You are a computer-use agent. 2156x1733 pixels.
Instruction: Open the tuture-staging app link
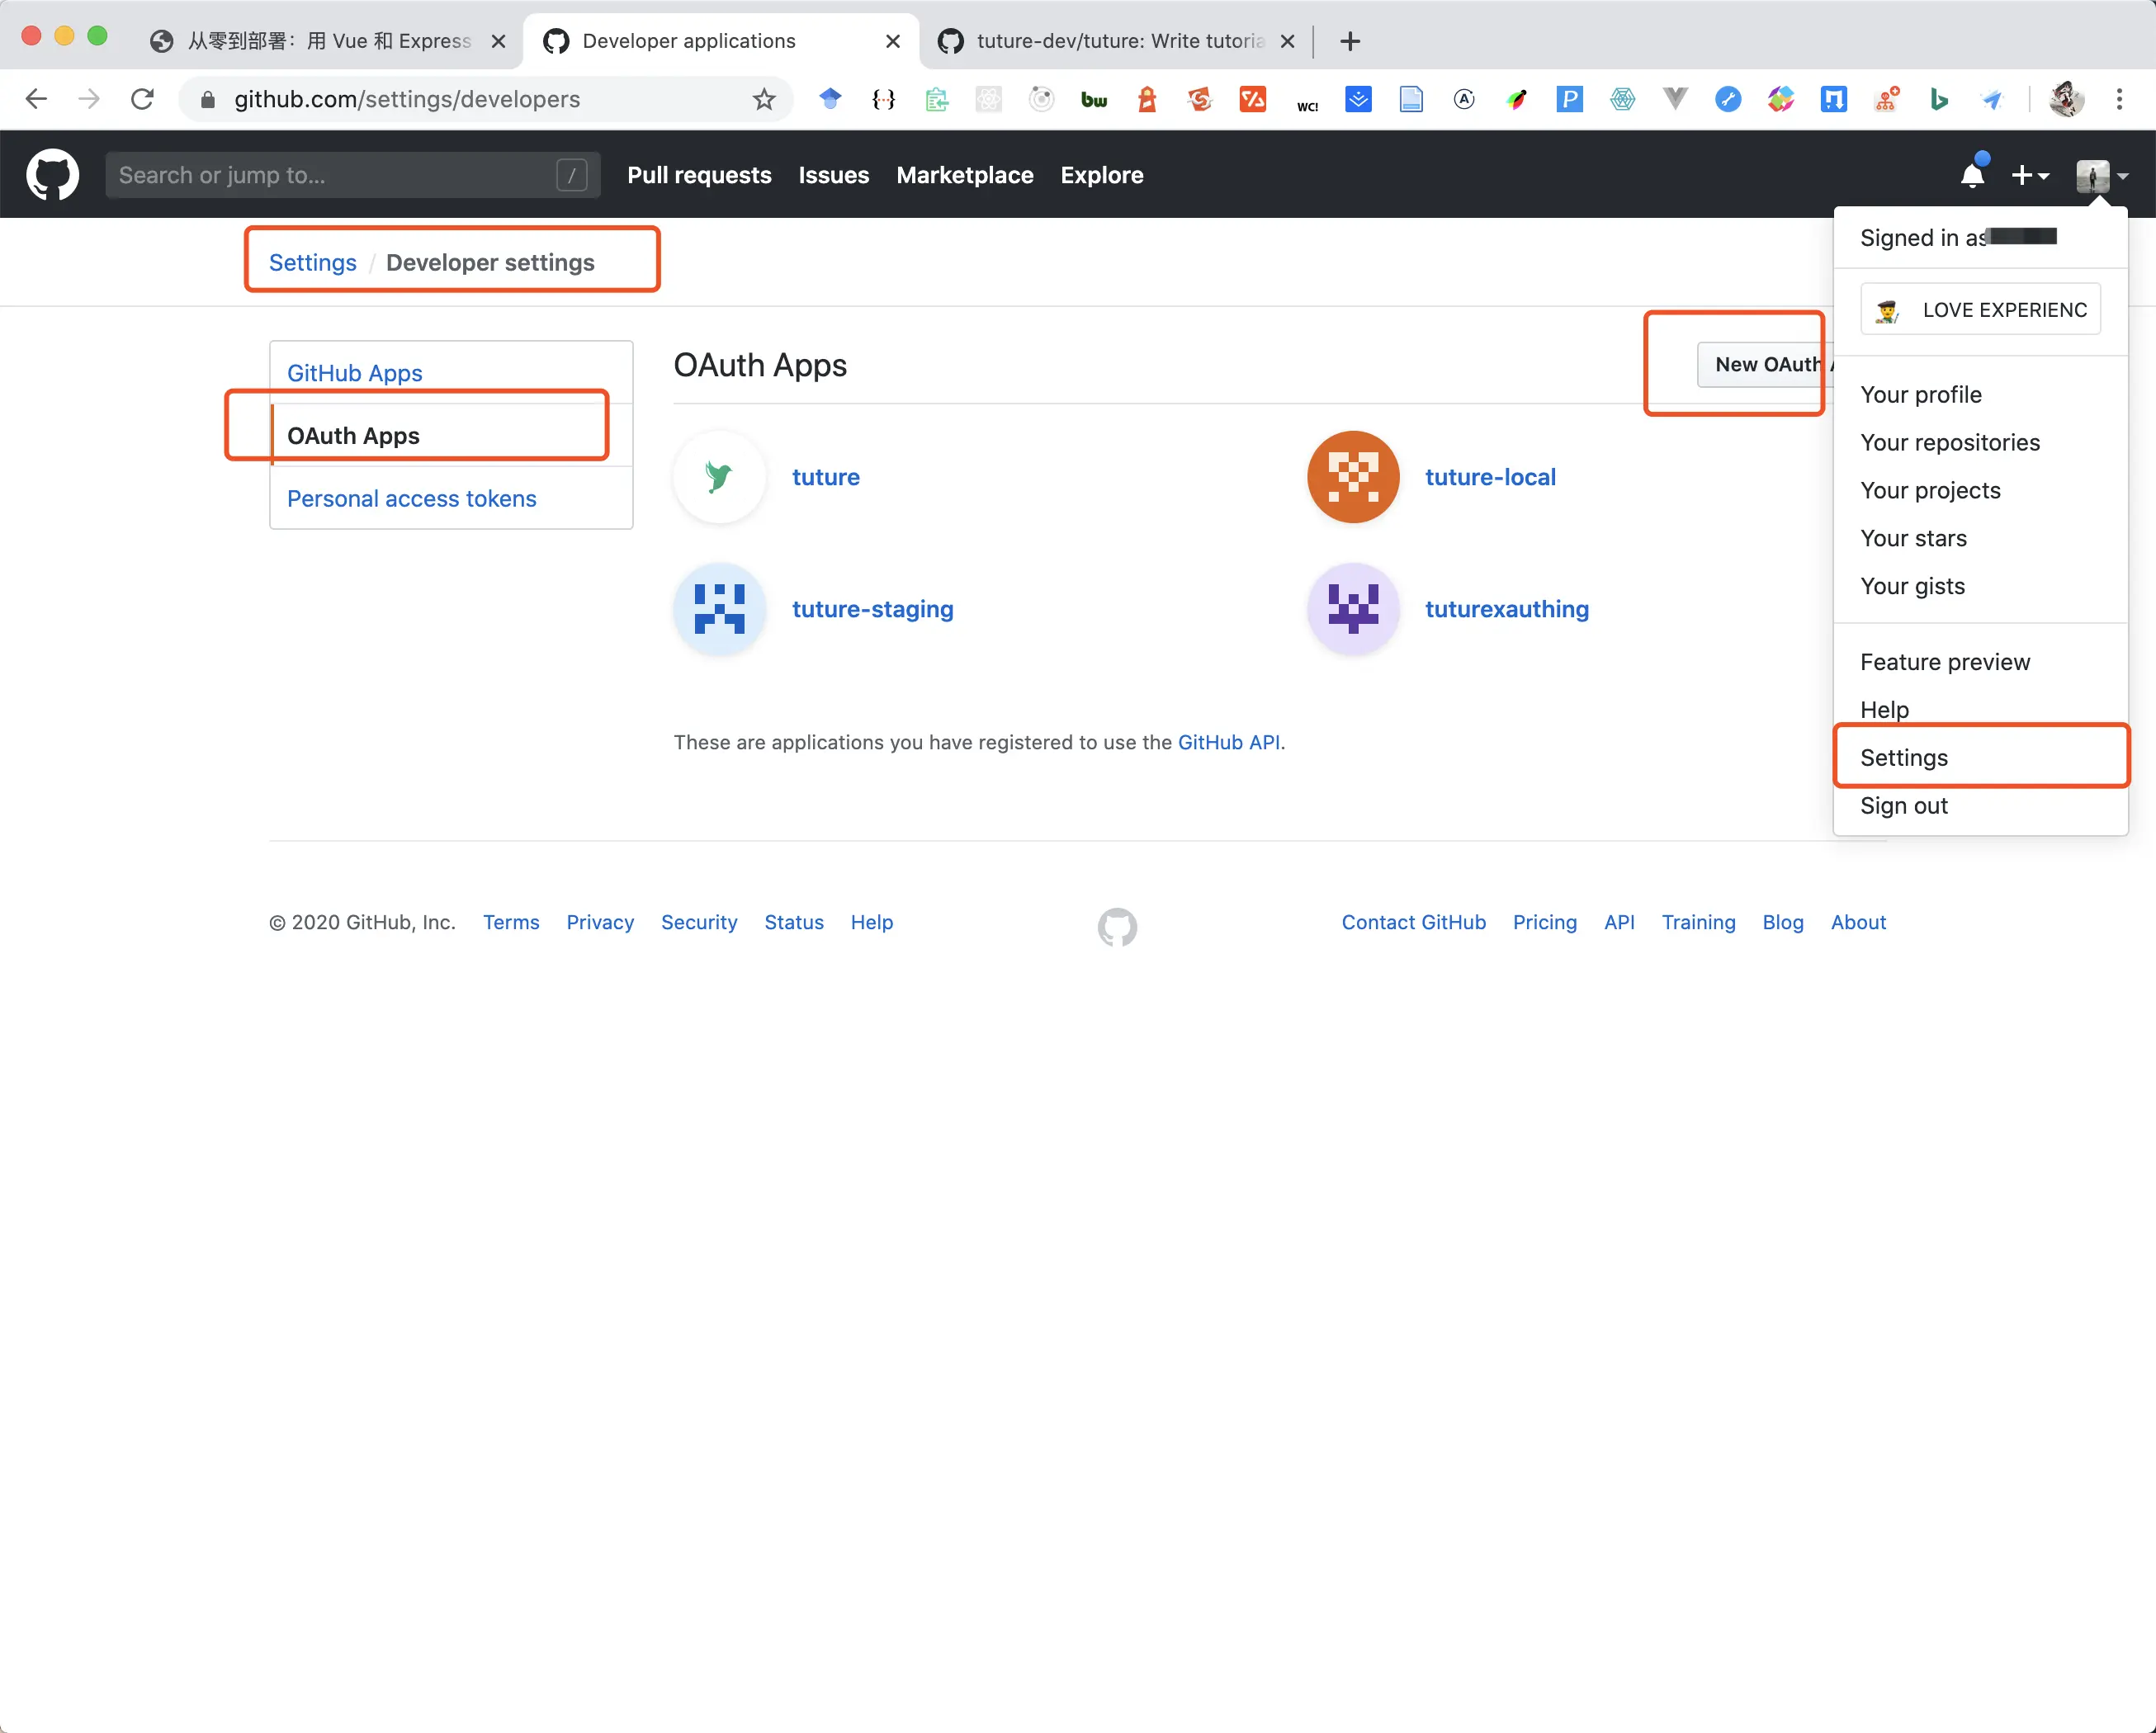[872, 609]
